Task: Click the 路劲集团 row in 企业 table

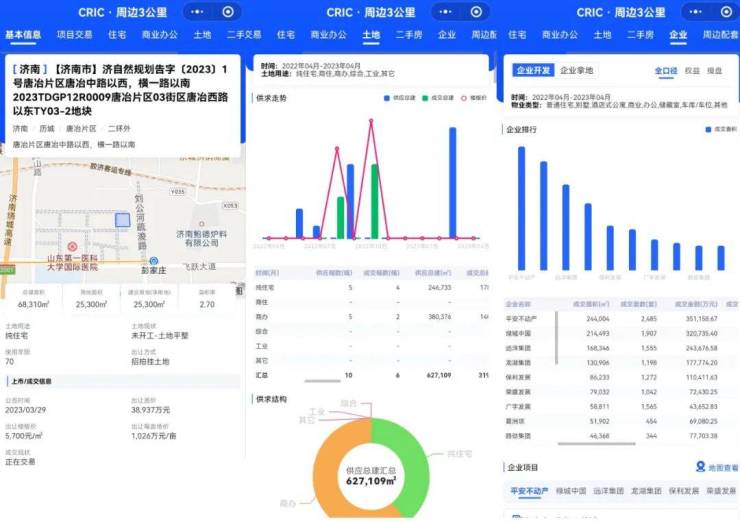Action: [621, 436]
